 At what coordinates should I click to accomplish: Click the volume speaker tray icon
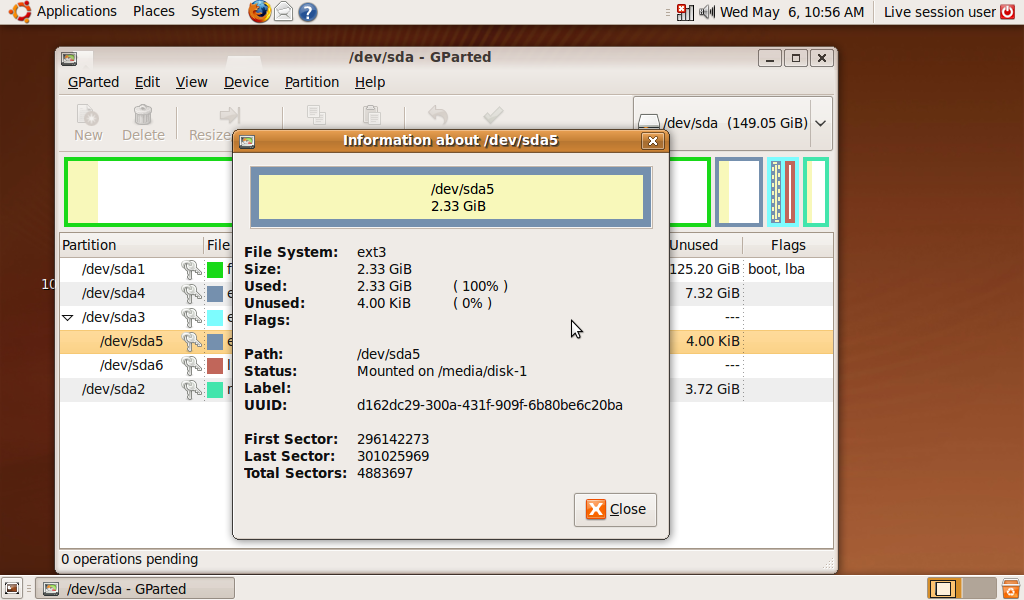(x=707, y=12)
